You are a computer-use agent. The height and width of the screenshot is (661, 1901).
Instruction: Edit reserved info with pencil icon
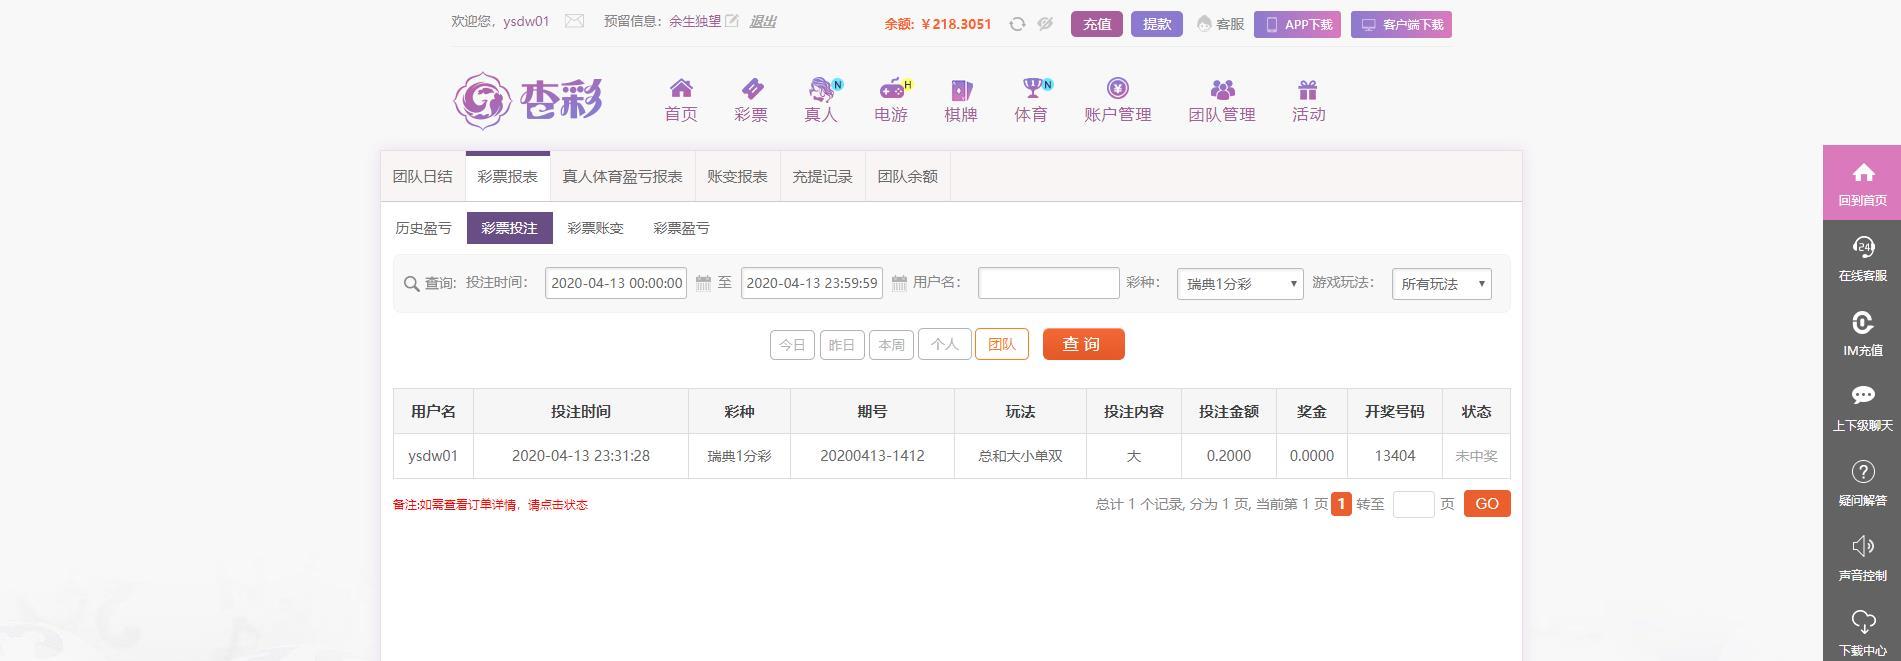[x=732, y=21]
